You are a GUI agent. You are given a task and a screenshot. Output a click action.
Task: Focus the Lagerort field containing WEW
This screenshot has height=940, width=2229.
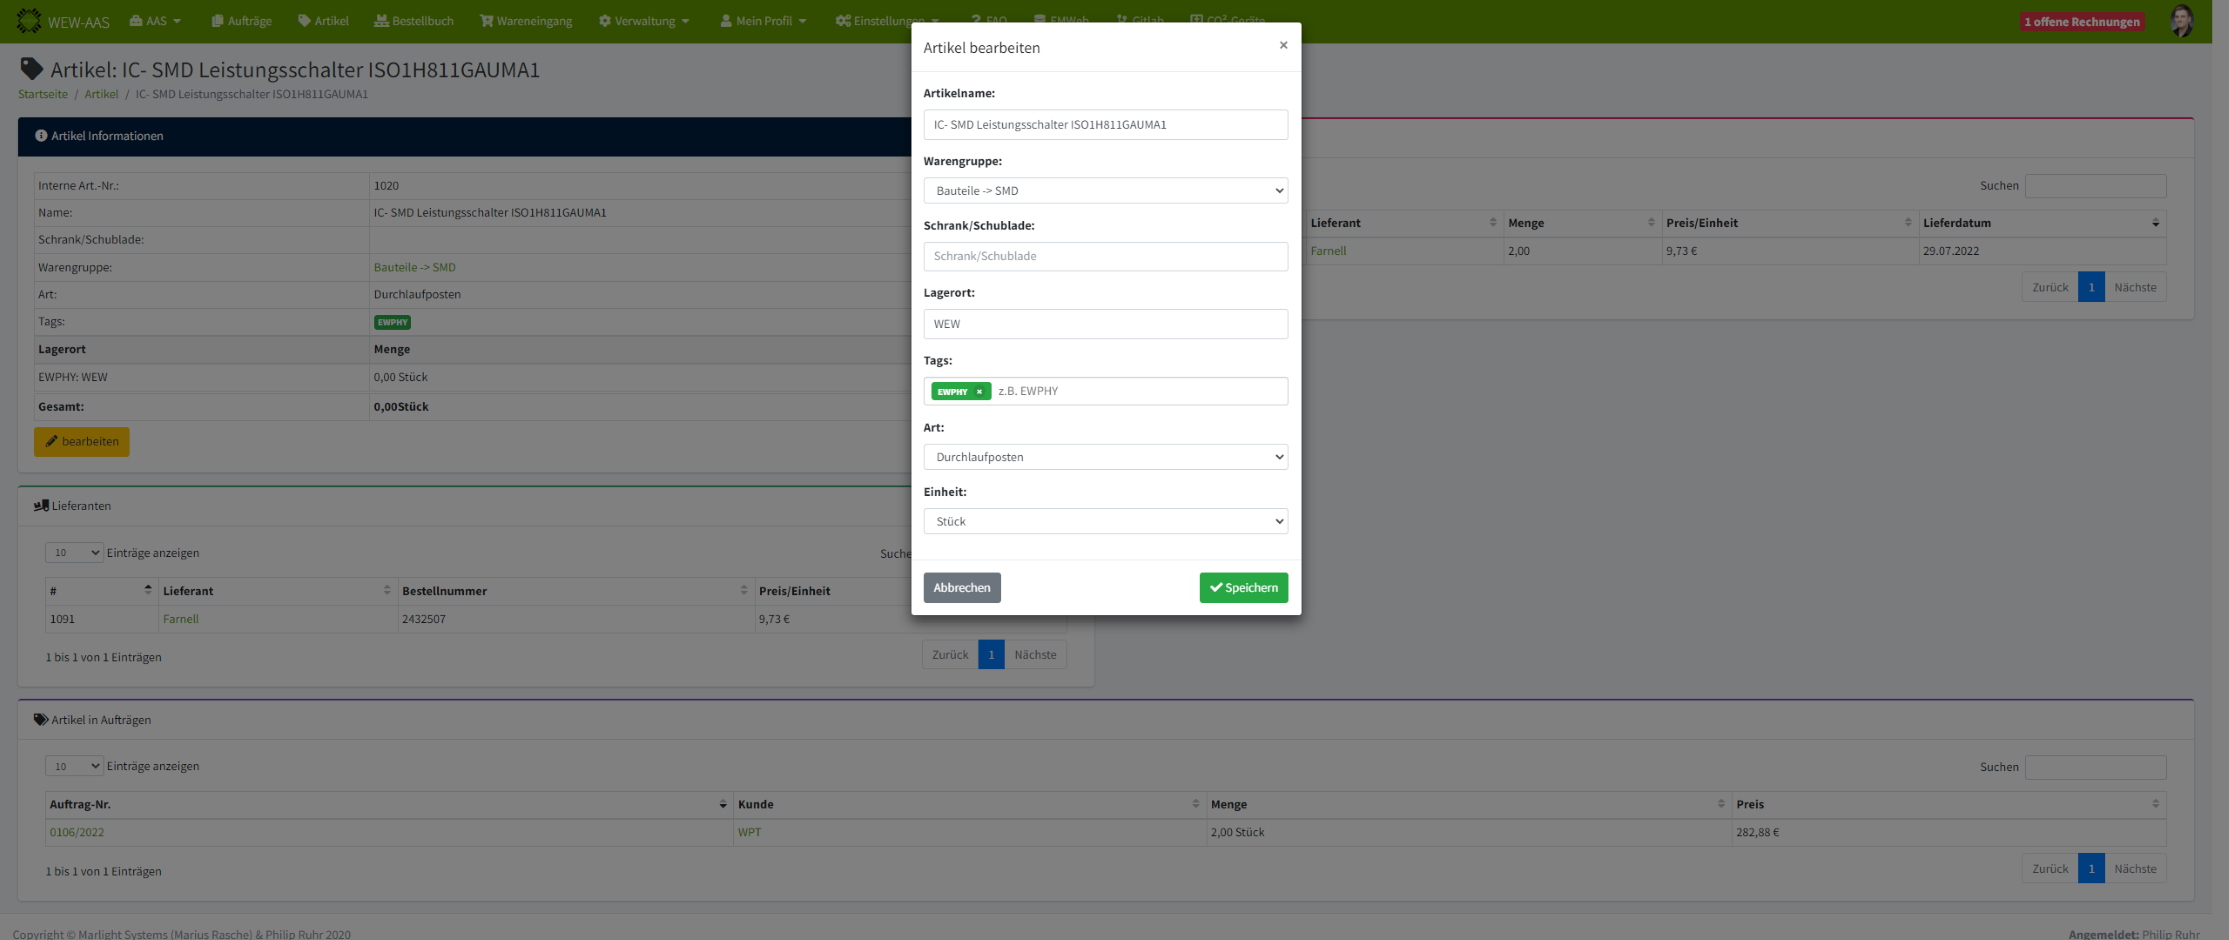click(1105, 324)
